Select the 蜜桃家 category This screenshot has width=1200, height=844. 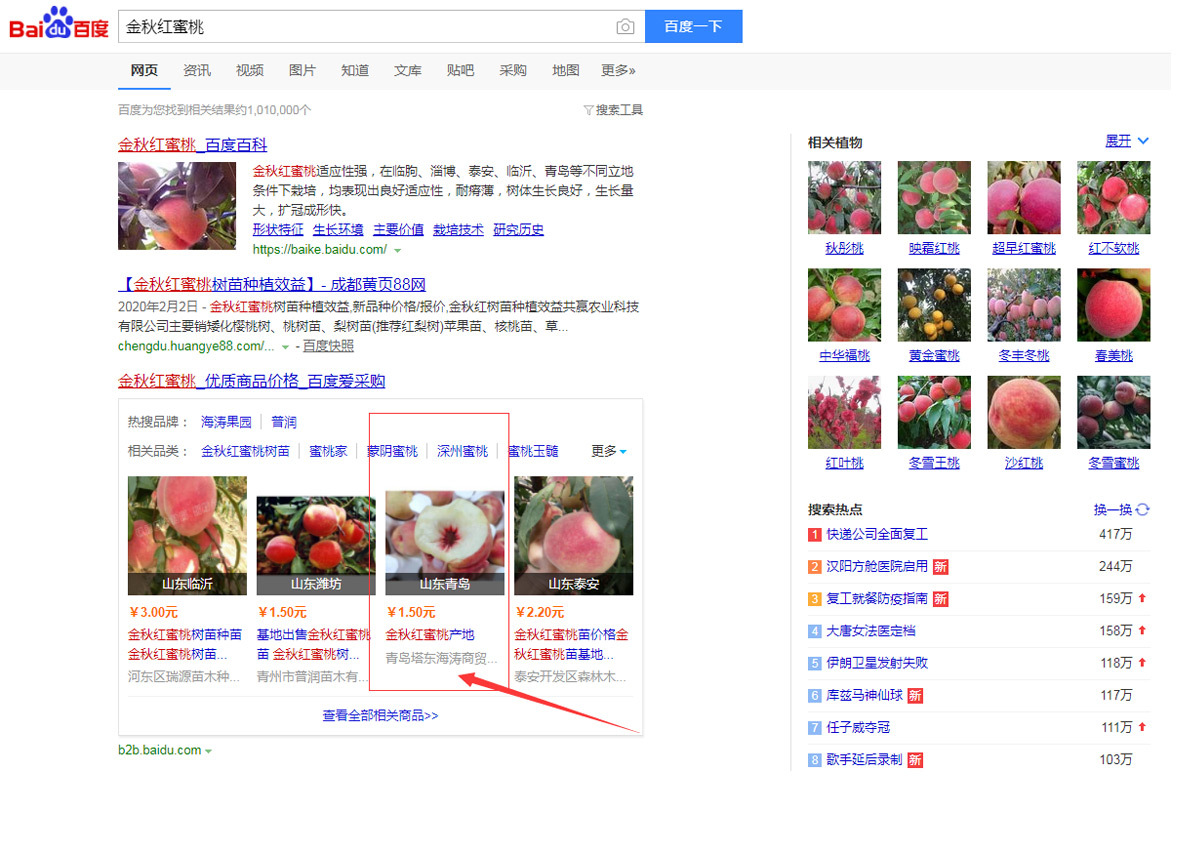(x=328, y=451)
